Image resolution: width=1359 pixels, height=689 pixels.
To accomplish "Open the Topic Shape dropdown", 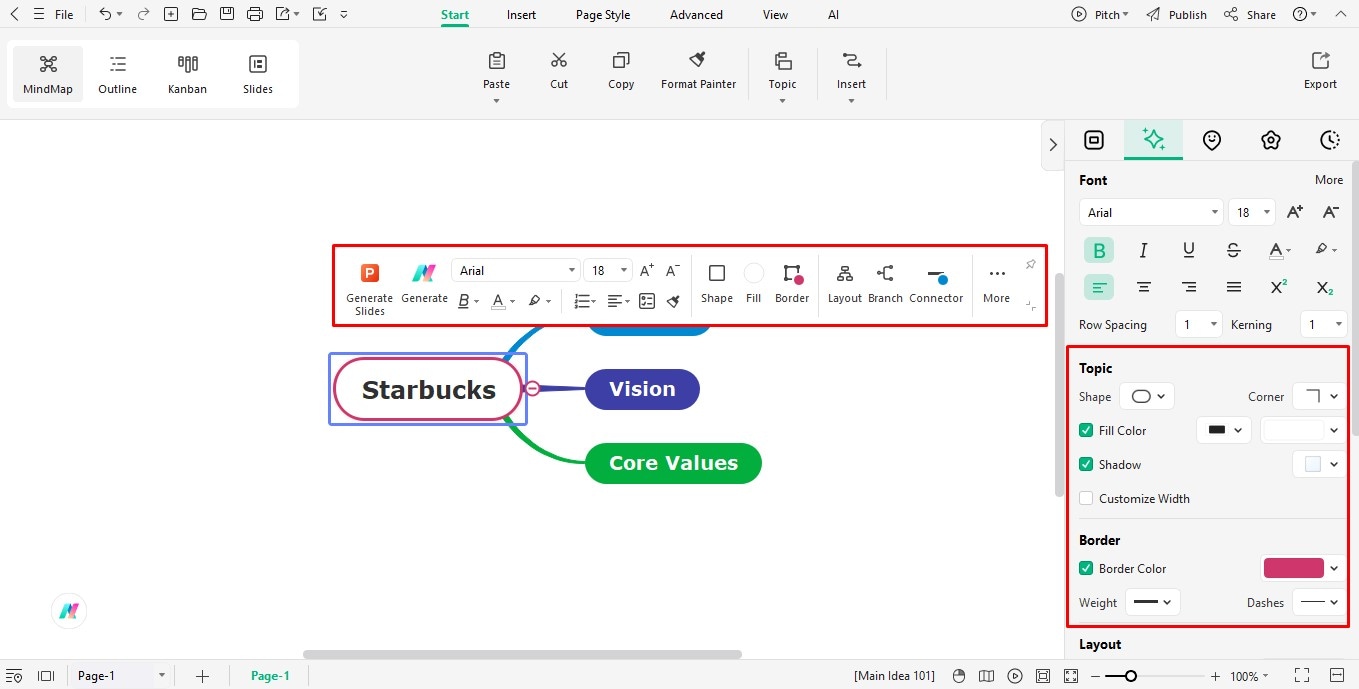I will (1147, 397).
